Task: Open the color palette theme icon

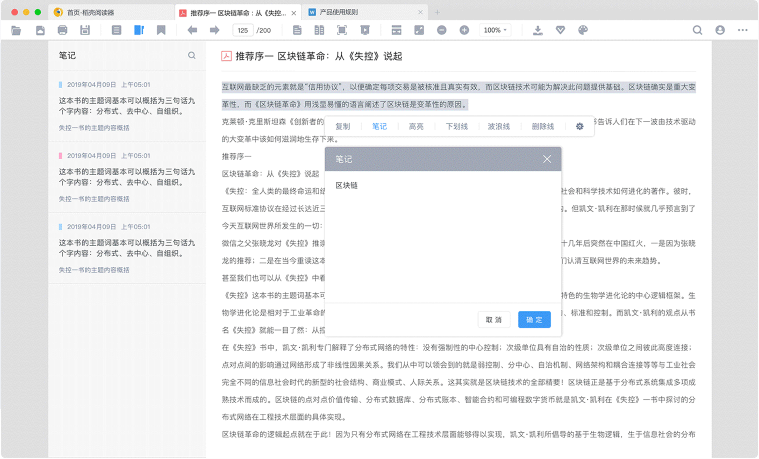Action: [584, 30]
